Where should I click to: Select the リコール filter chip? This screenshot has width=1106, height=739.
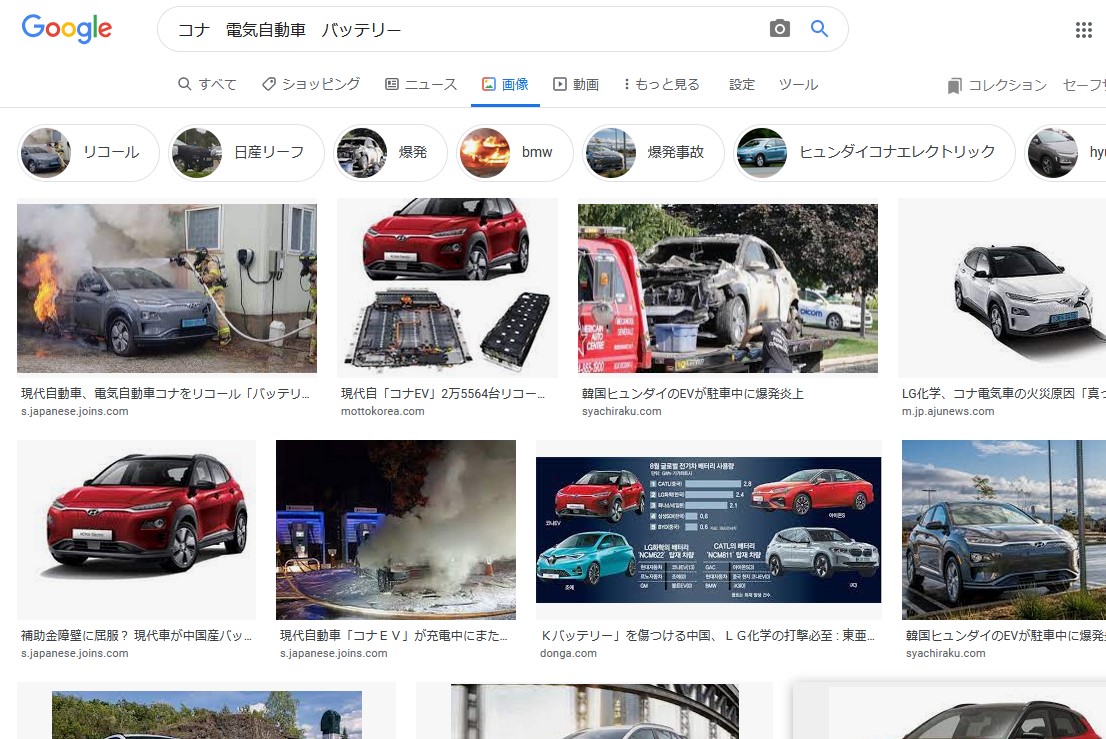point(89,153)
